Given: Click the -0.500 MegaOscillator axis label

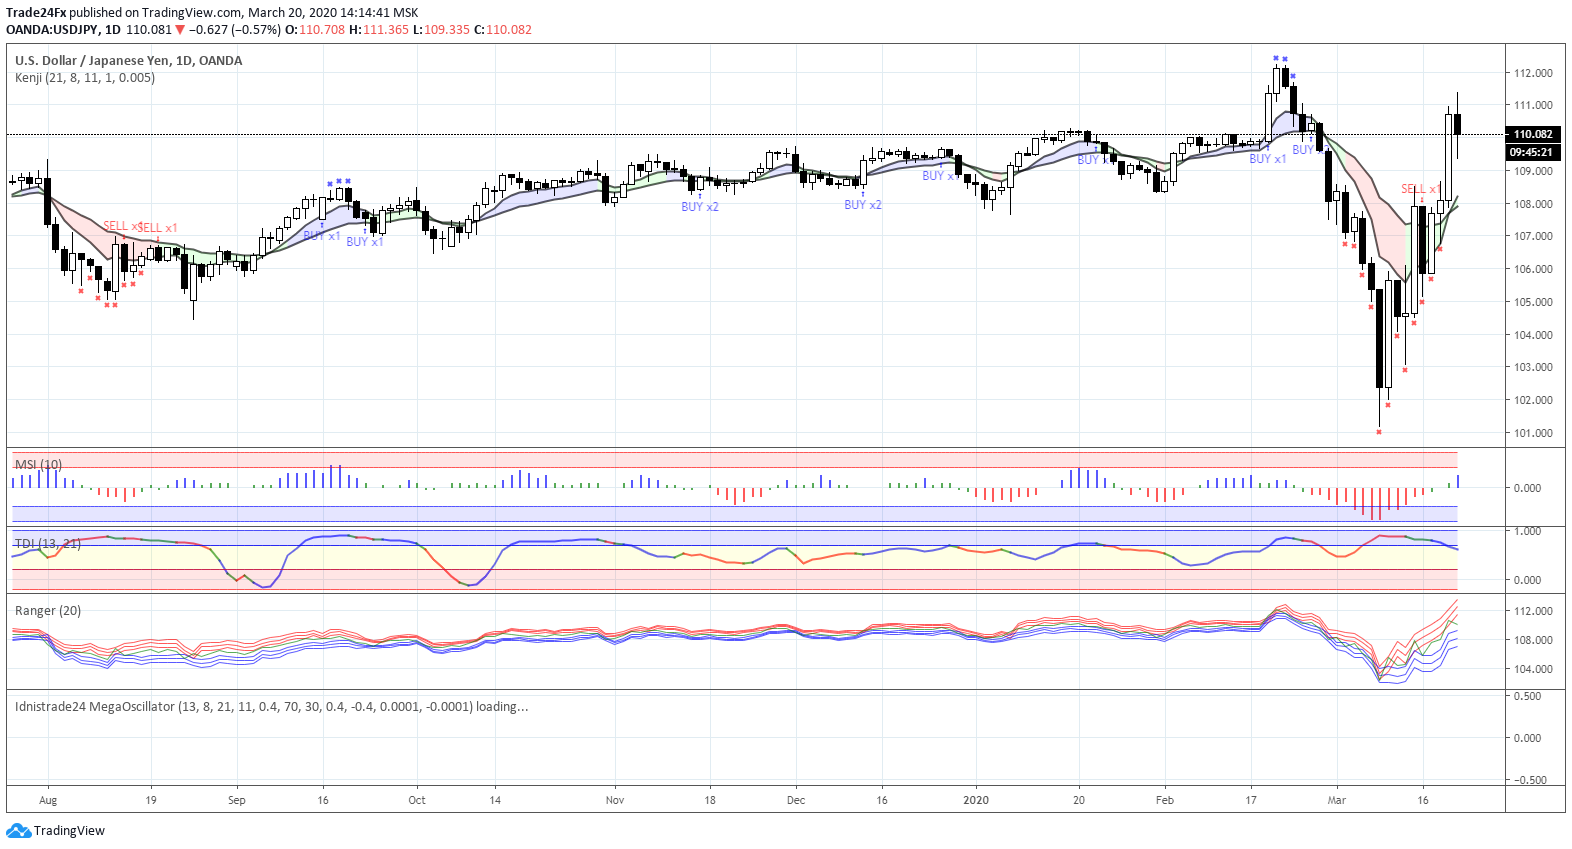Looking at the screenshot, I should (x=1530, y=780).
